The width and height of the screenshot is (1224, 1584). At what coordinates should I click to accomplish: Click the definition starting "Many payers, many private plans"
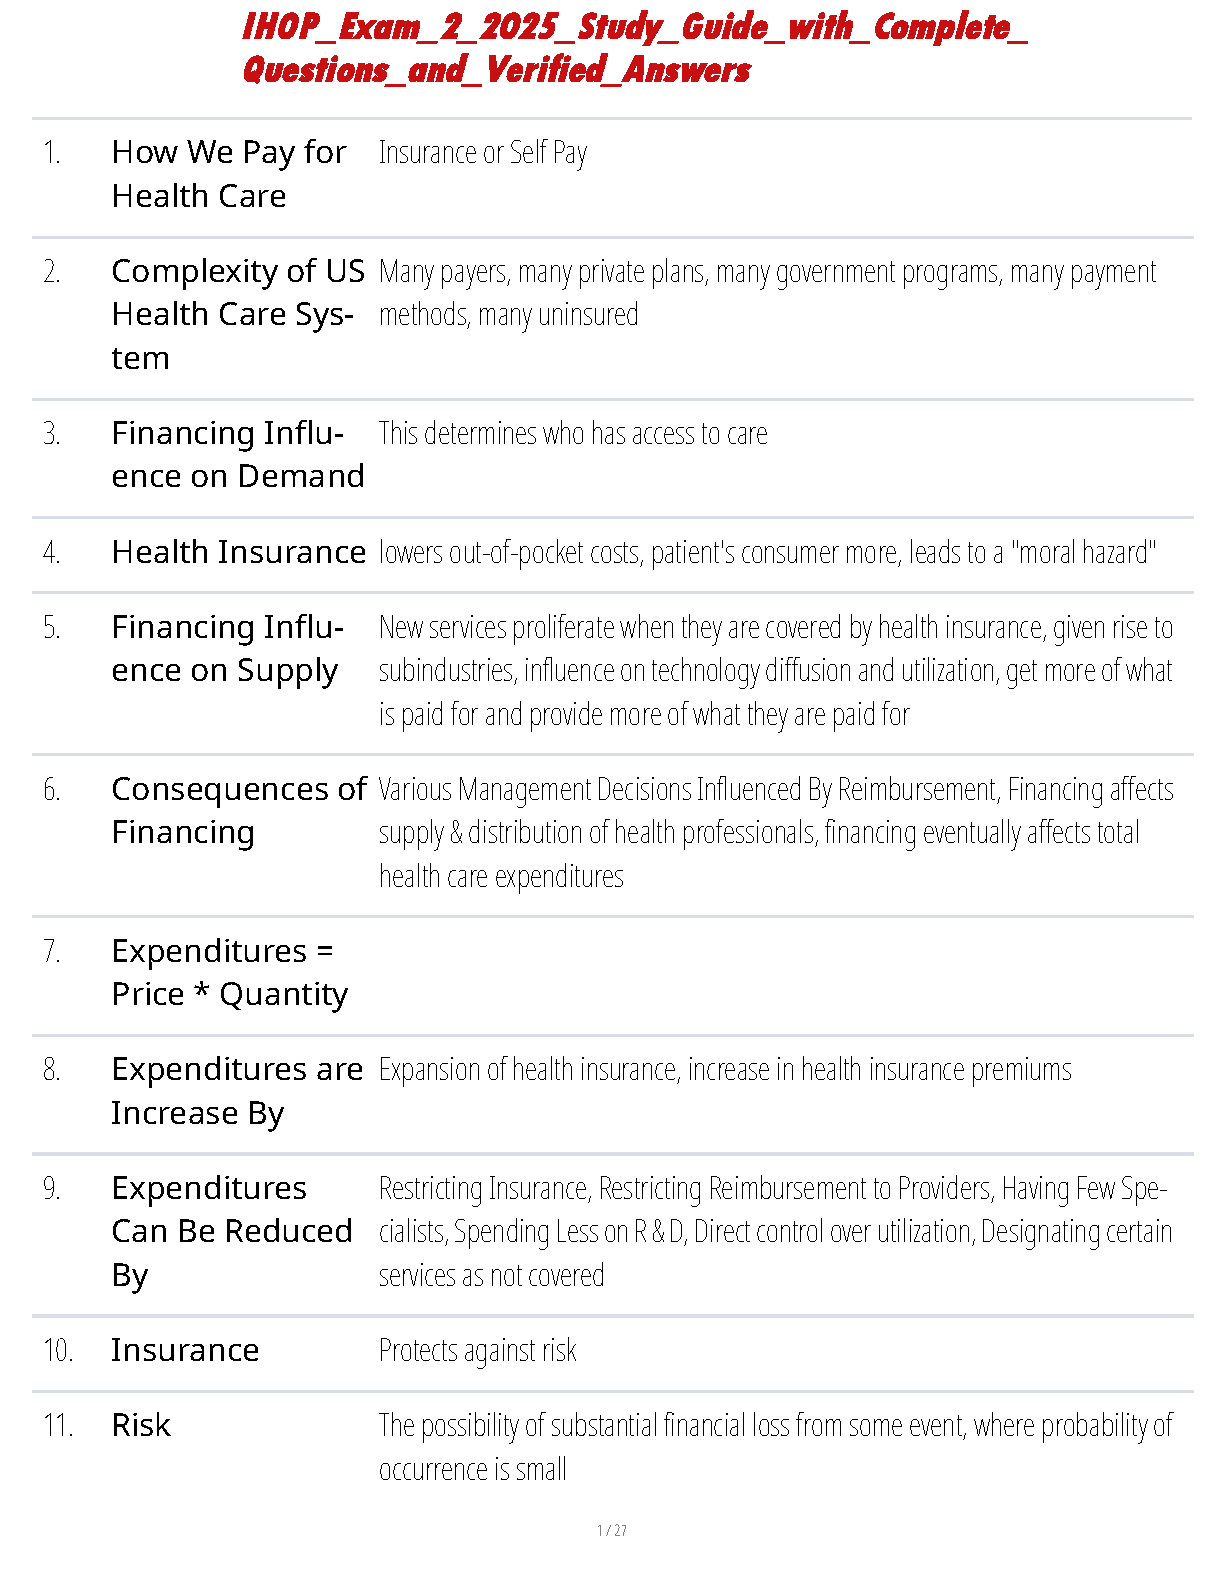pyautogui.click(x=766, y=293)
